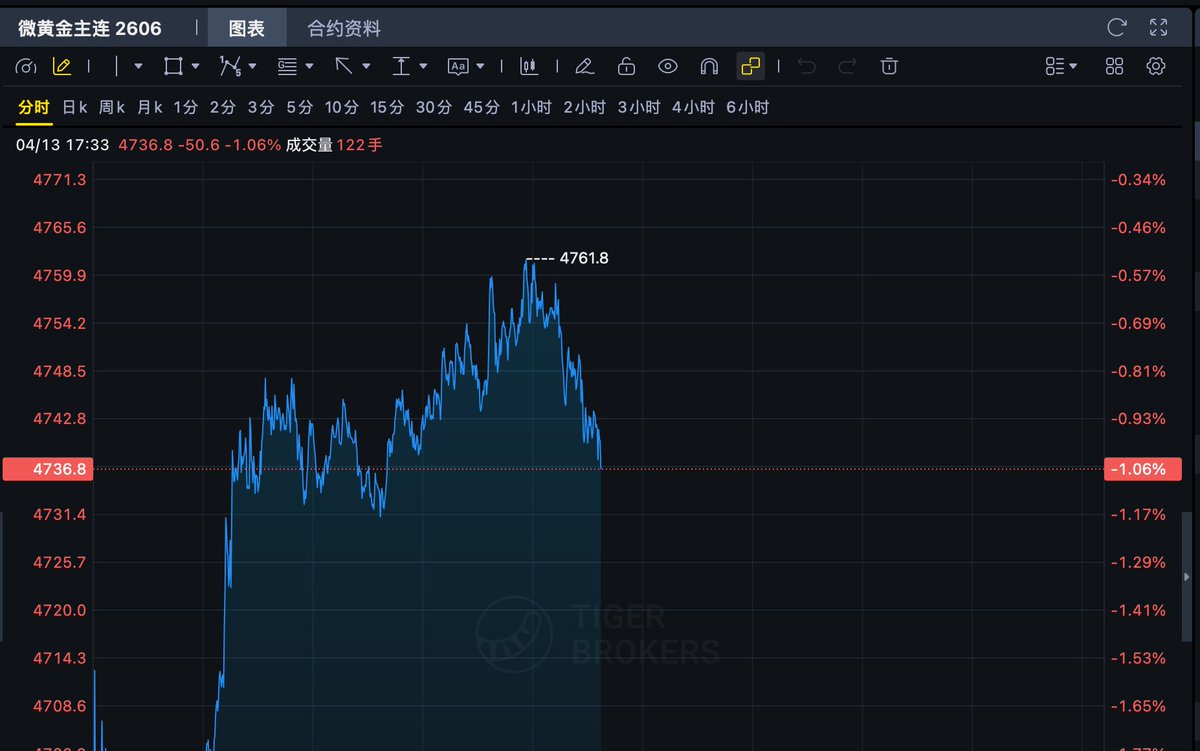1200x751 pixels.
Task: Switch to the 合约资料 tab
Action: [344, 28]
